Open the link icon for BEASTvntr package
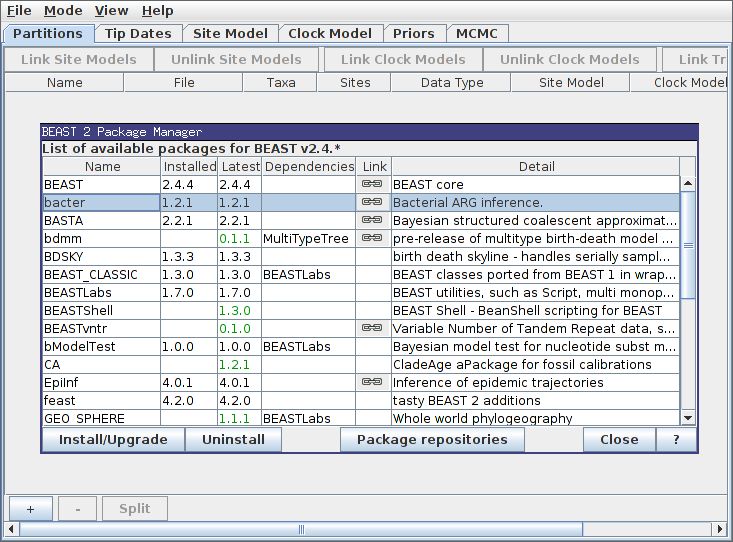733x542 pixels. 372,328
